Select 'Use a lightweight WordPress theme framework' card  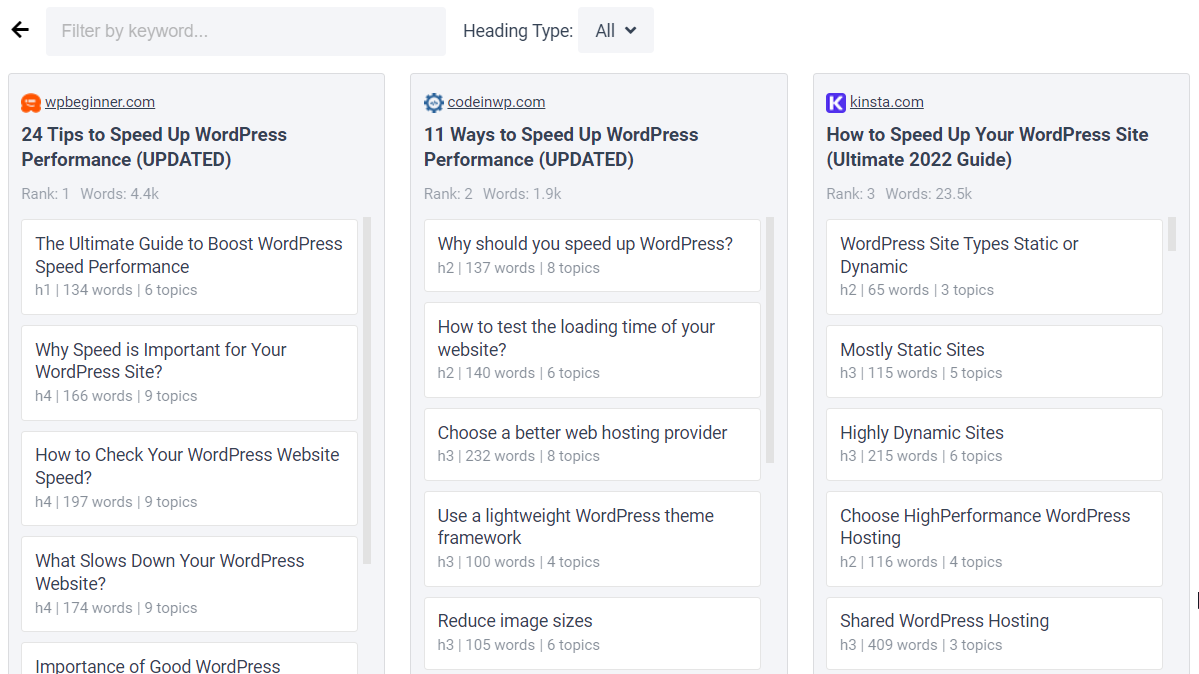pyautogui.click(x=593, y=539)
